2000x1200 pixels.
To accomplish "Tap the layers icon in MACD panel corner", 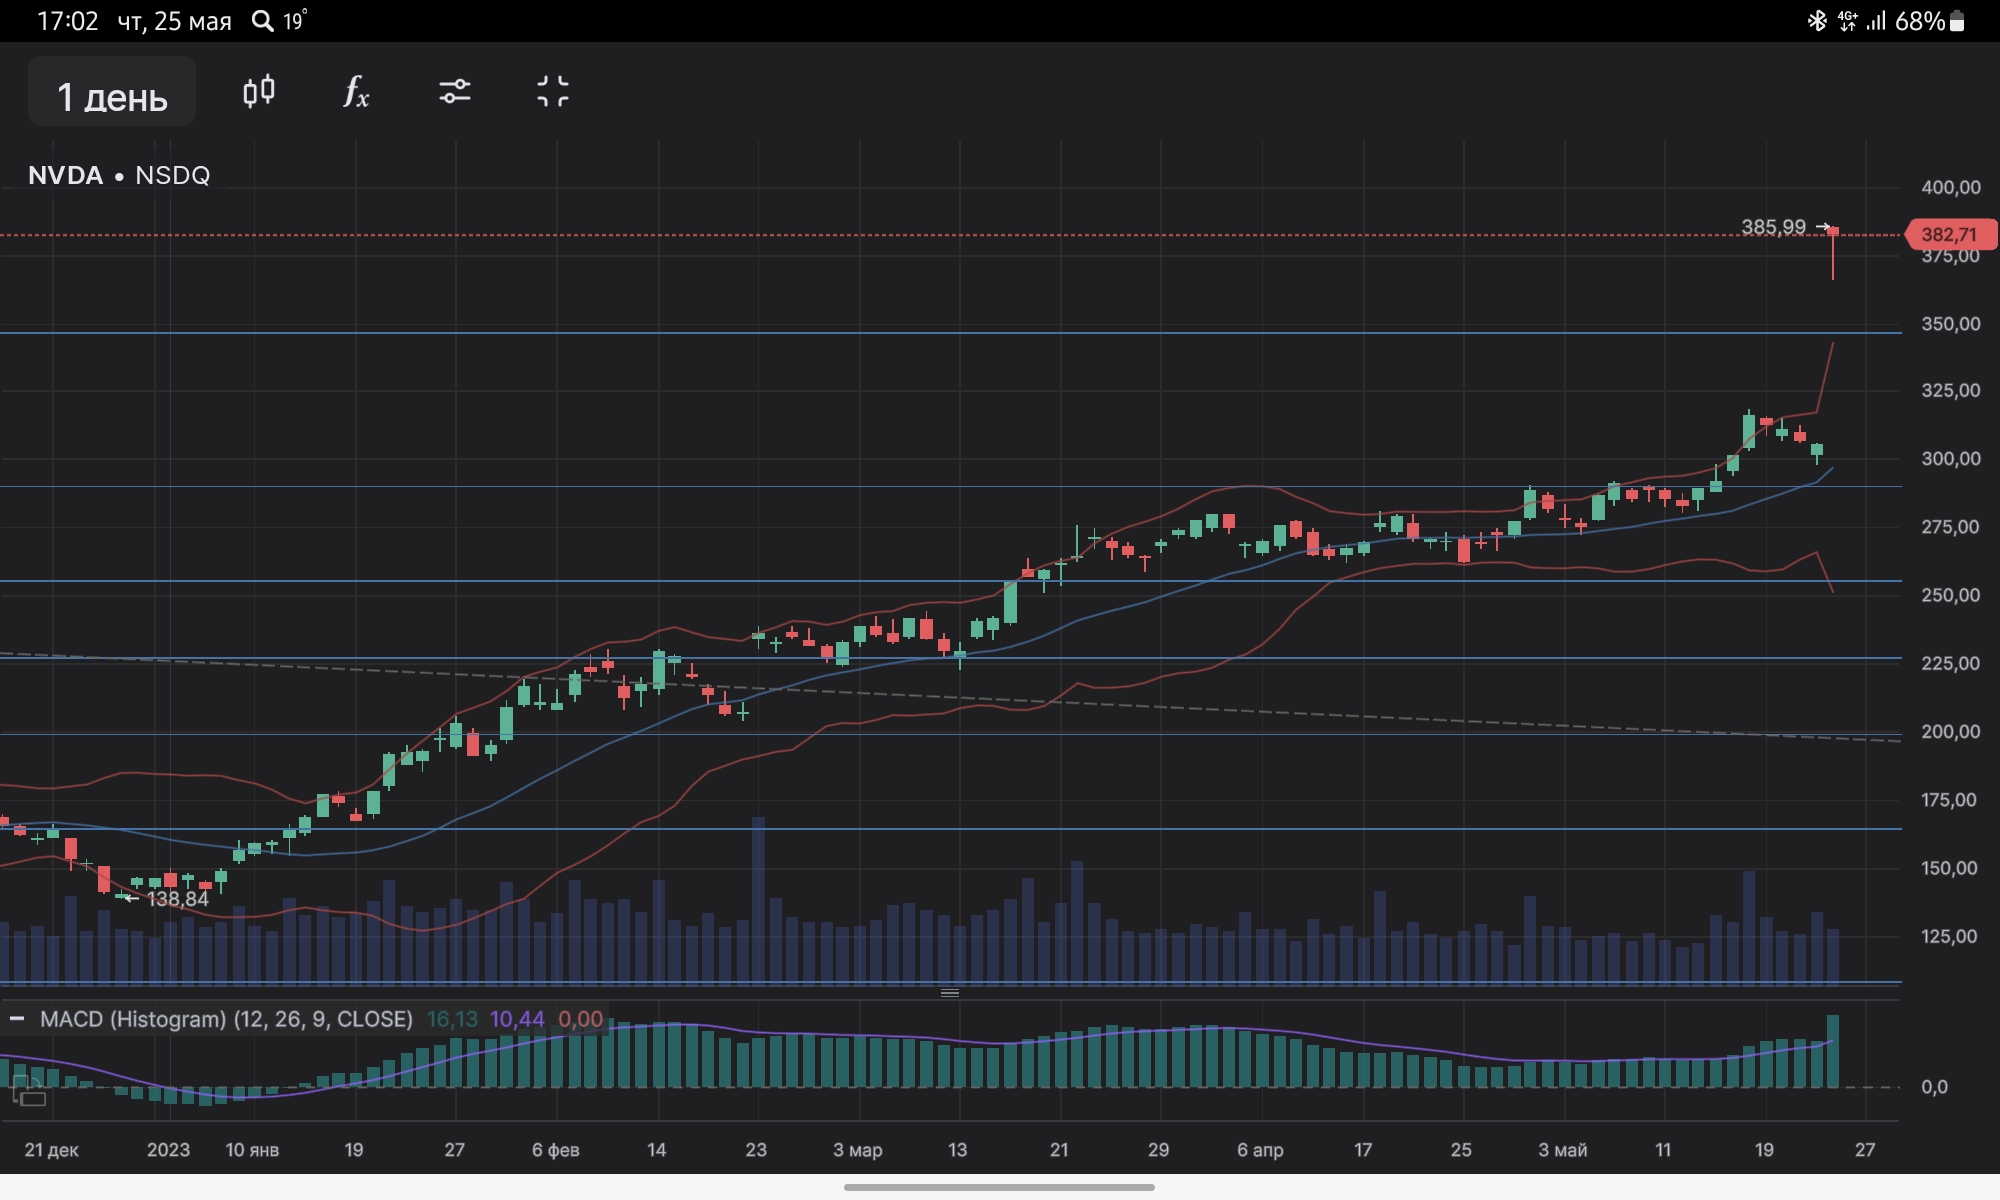I will tap(29, 1091).
